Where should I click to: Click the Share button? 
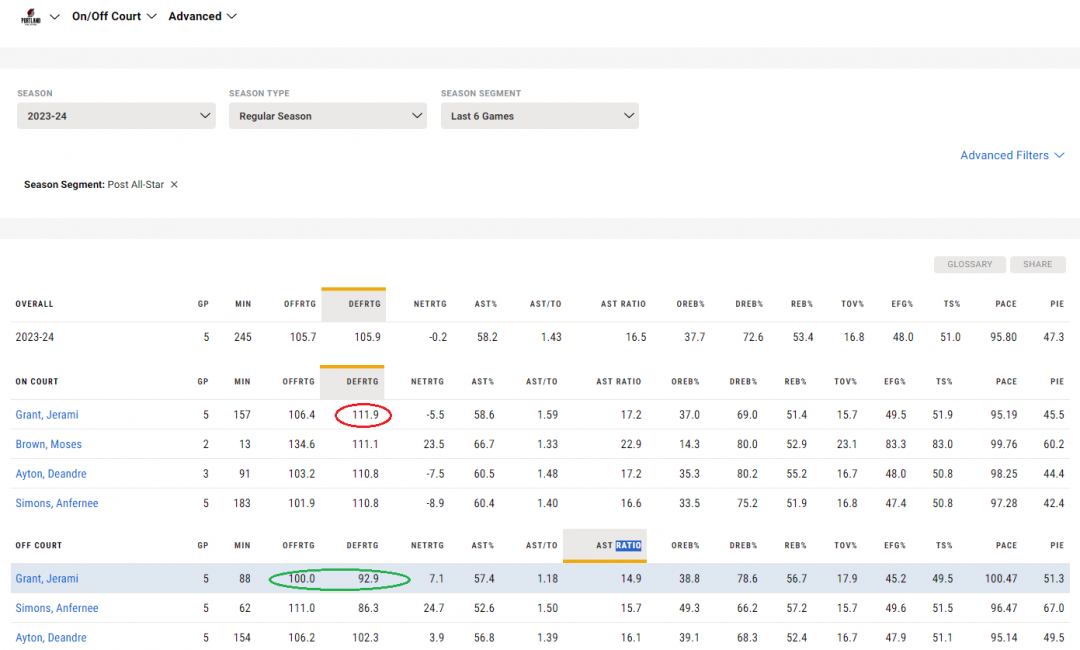point(1038,264)
